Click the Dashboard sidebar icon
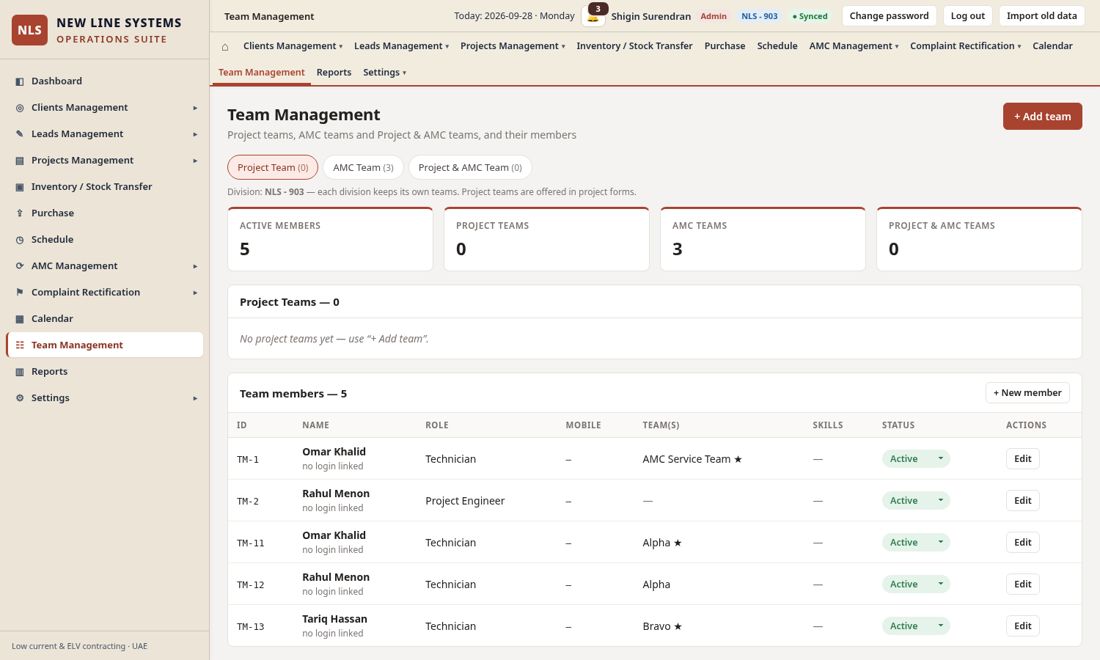This screenshot has height=660, width=1100. (20, 81)
